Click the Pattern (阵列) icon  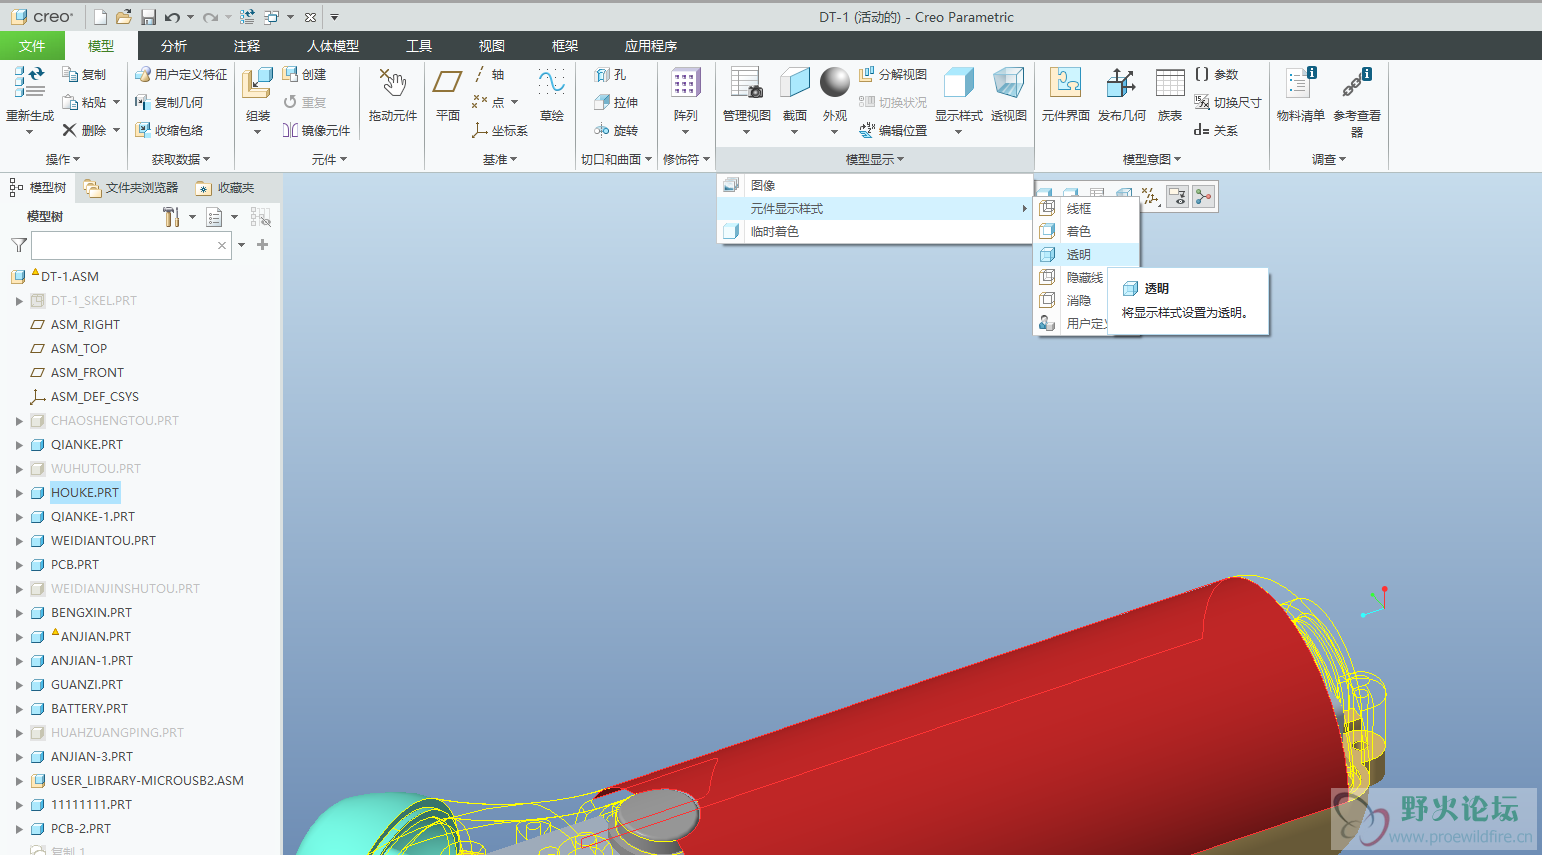point(685,82)
